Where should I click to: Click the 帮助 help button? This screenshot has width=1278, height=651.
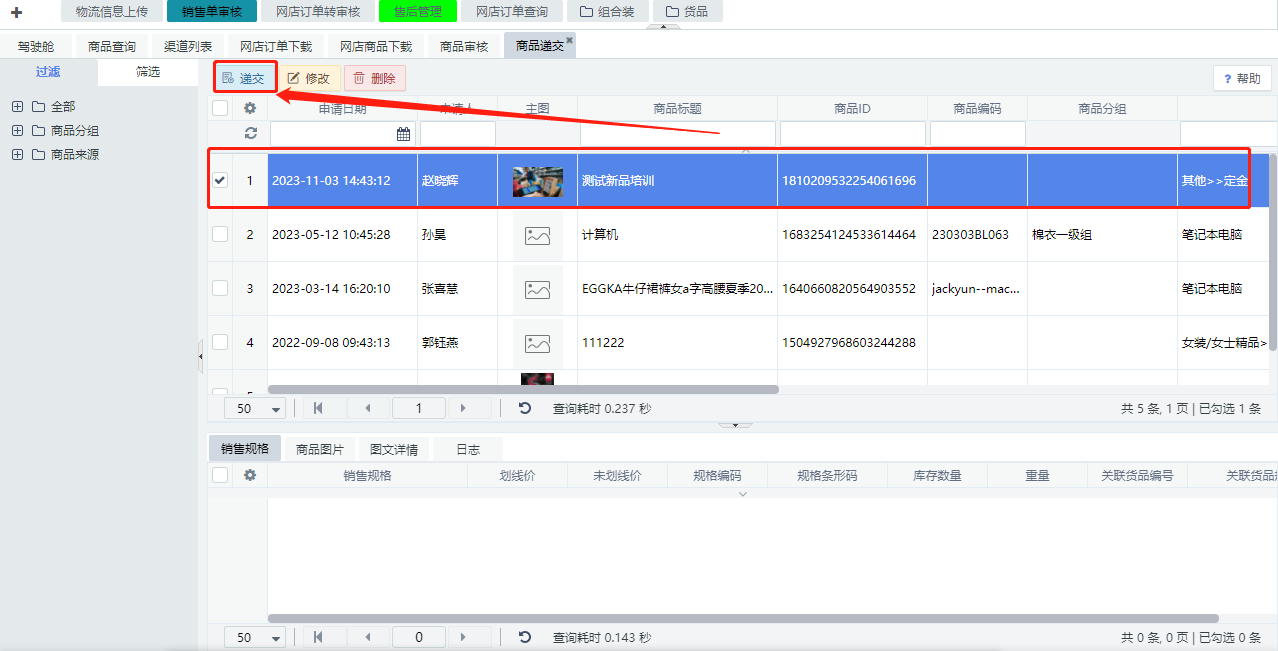click(1242, 79)
